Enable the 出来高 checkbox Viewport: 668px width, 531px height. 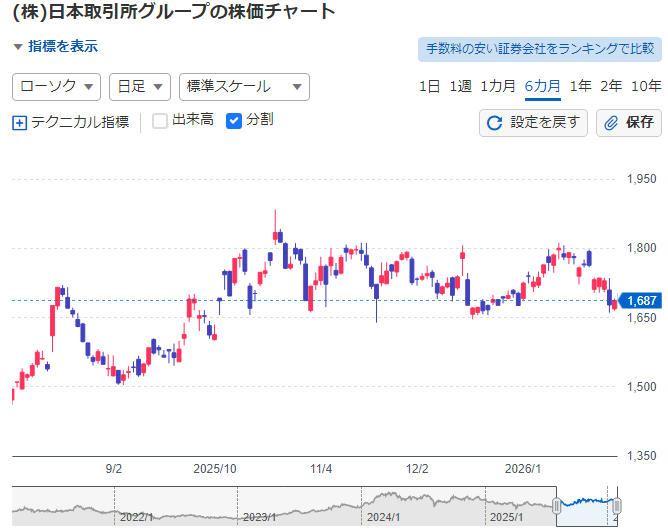click(160, 121)
